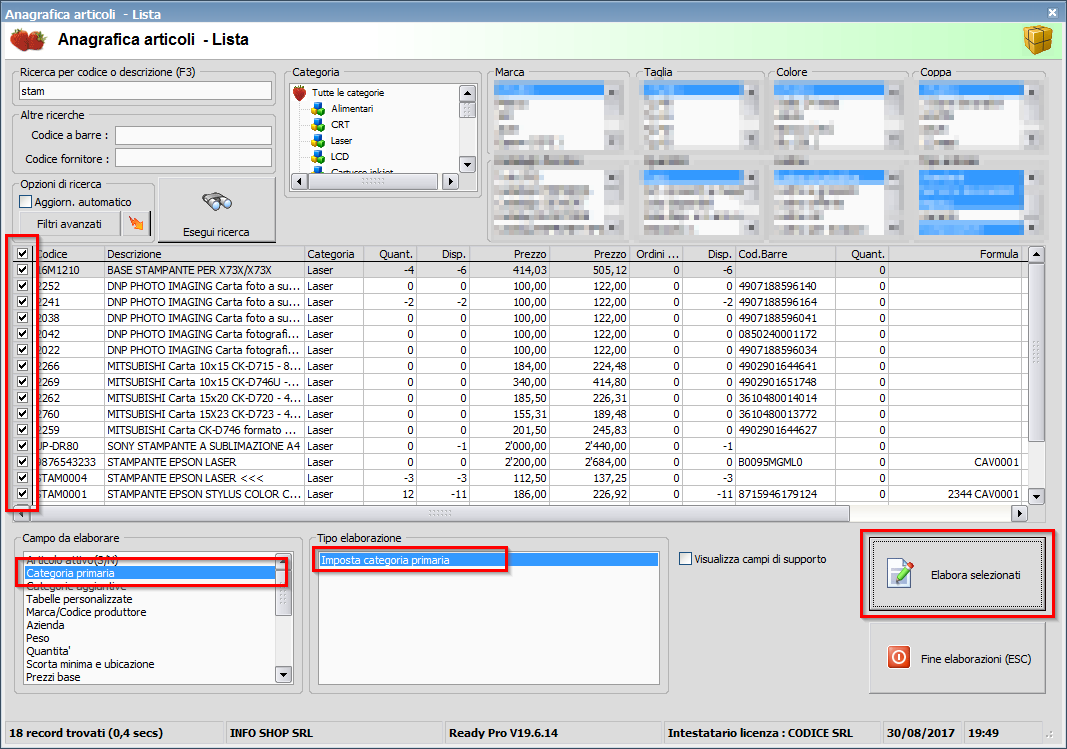This screenshot has width=1067, height=749.
Task: Uncheck the SONY STAMPANTE A SUBLIMAZIONE A4 row
Action: coord(22,446)
